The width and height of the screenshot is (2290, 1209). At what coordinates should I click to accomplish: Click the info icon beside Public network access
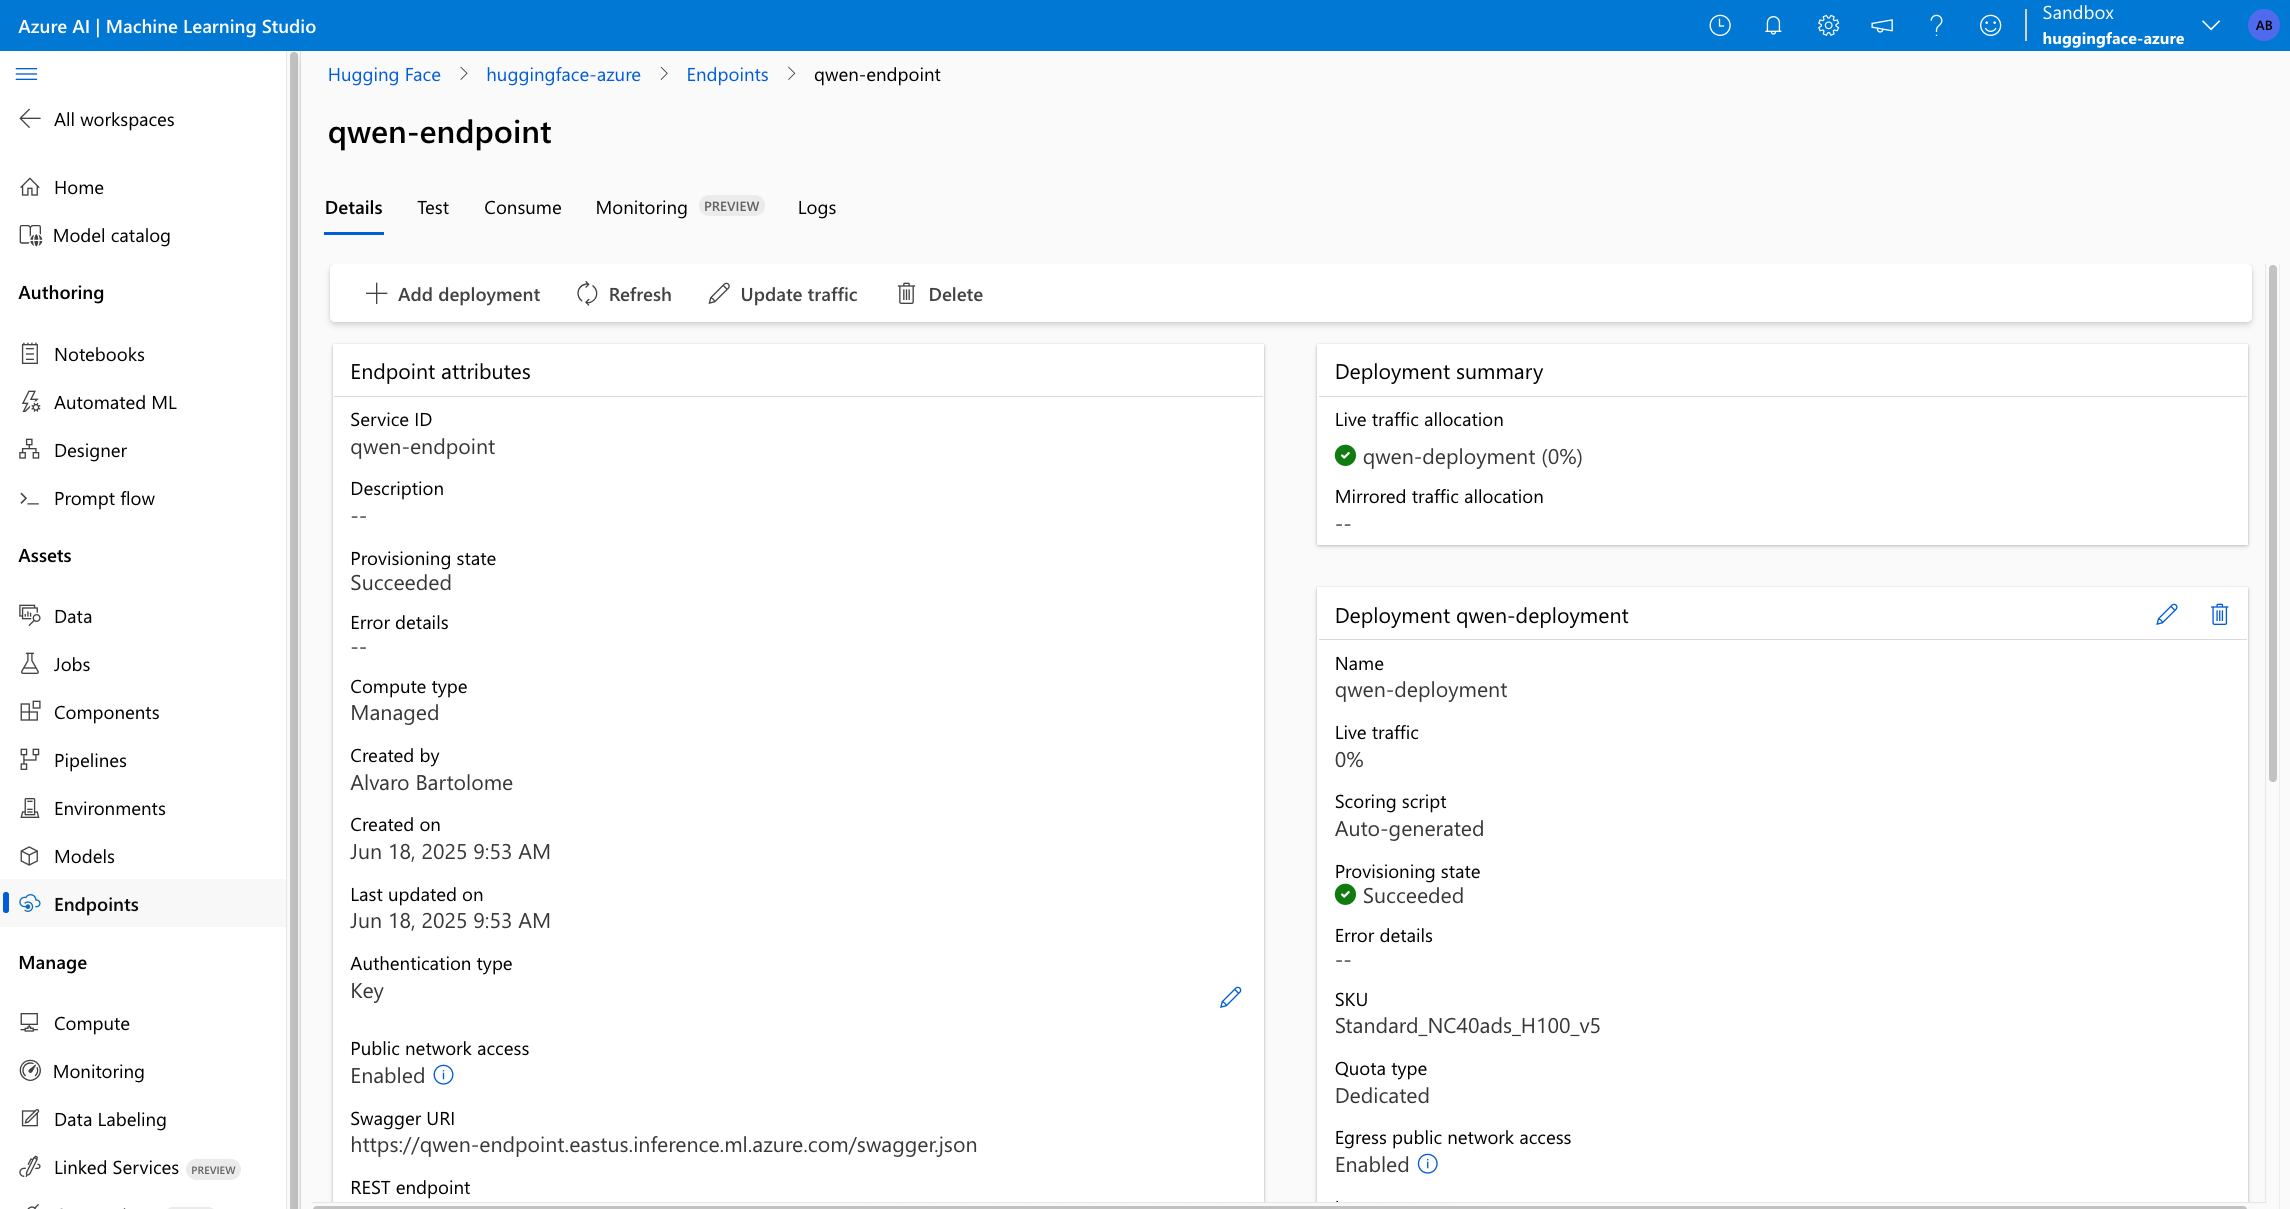443,1075
